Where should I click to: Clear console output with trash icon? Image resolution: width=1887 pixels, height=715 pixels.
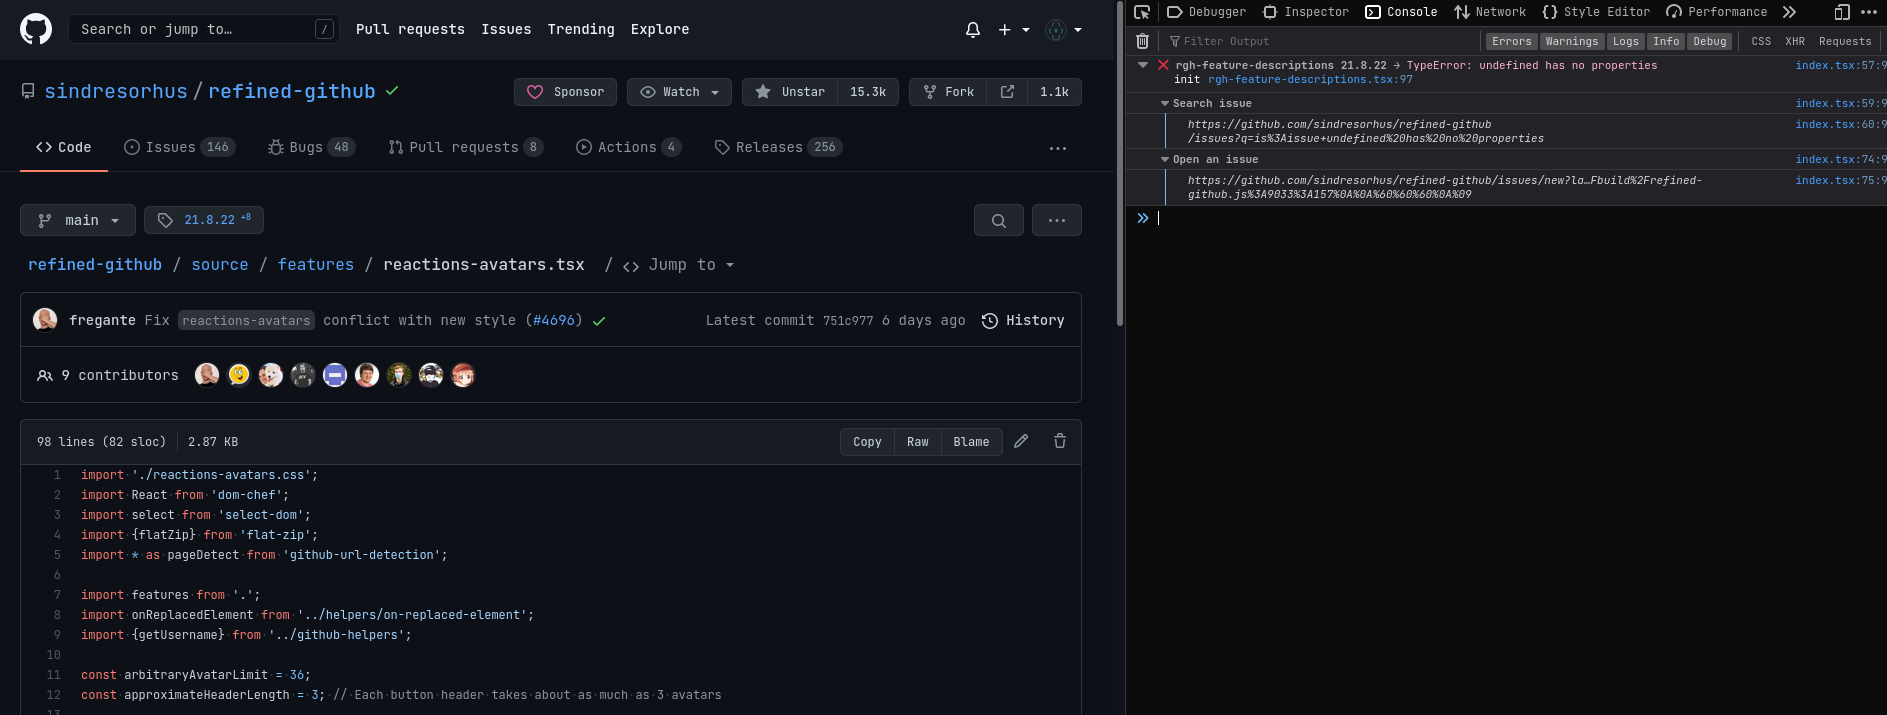(x=1142, y=41)
